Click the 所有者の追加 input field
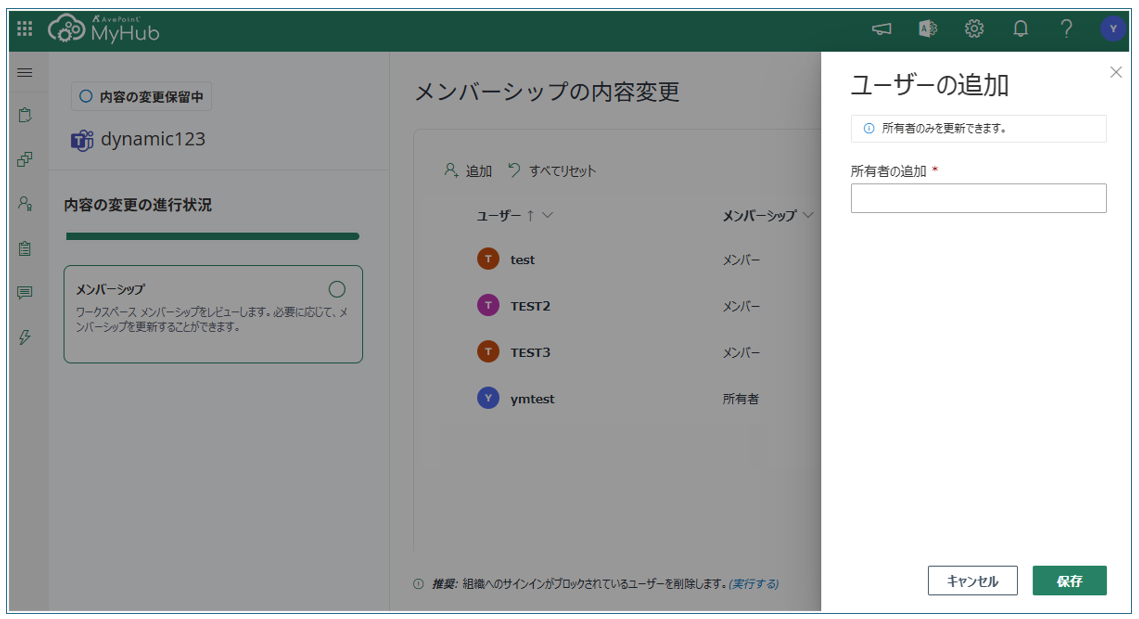Screen dimensions: 1139x619 (978, 198)
